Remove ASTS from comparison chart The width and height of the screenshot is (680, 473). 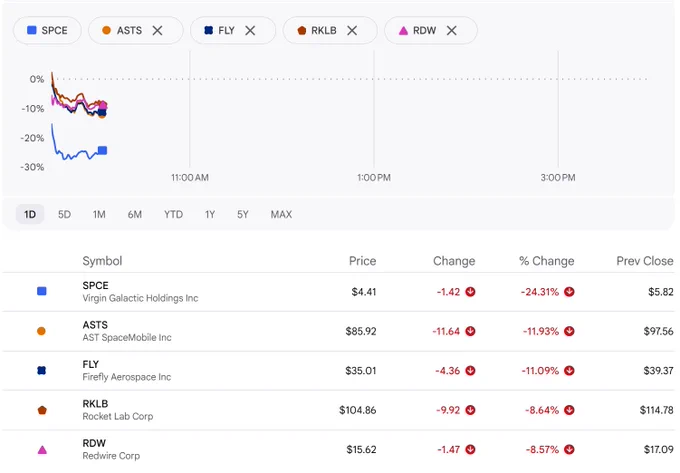157,31
